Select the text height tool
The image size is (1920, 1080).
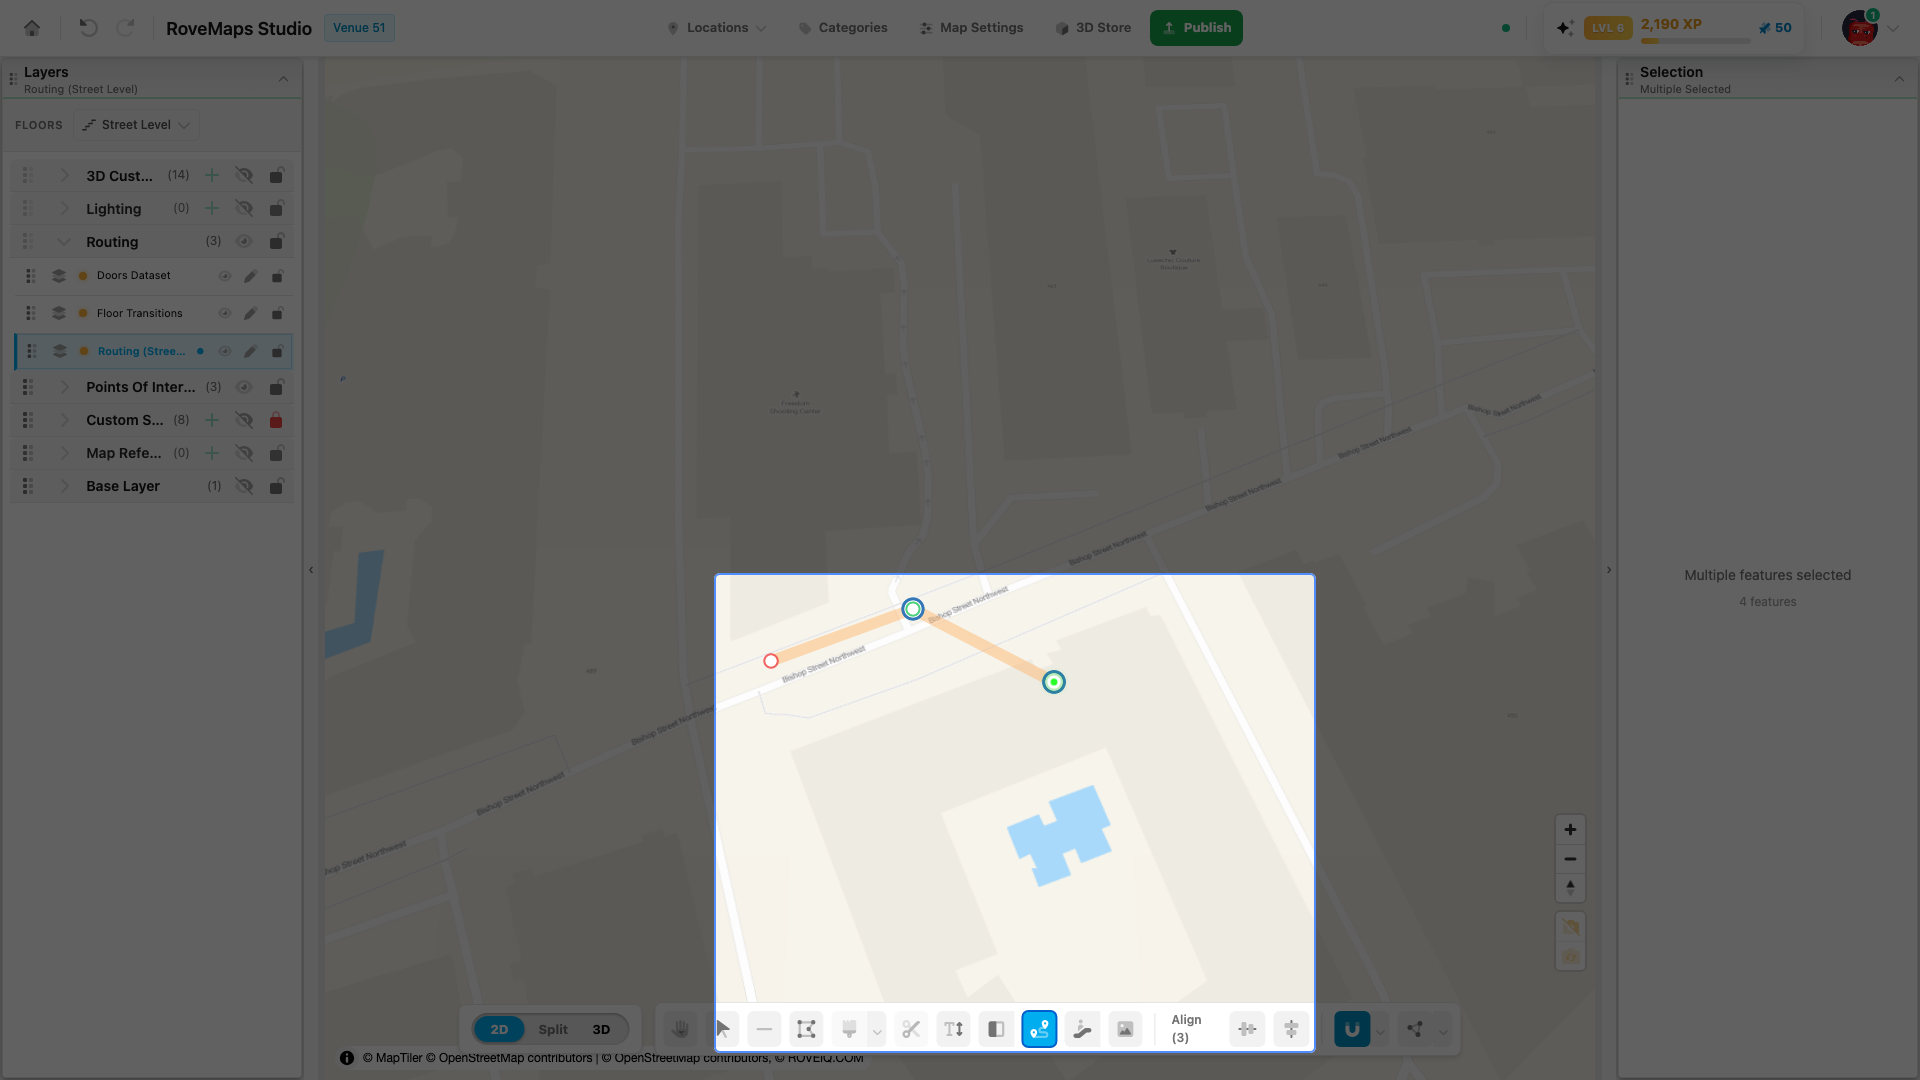[x=954, y=1029]
